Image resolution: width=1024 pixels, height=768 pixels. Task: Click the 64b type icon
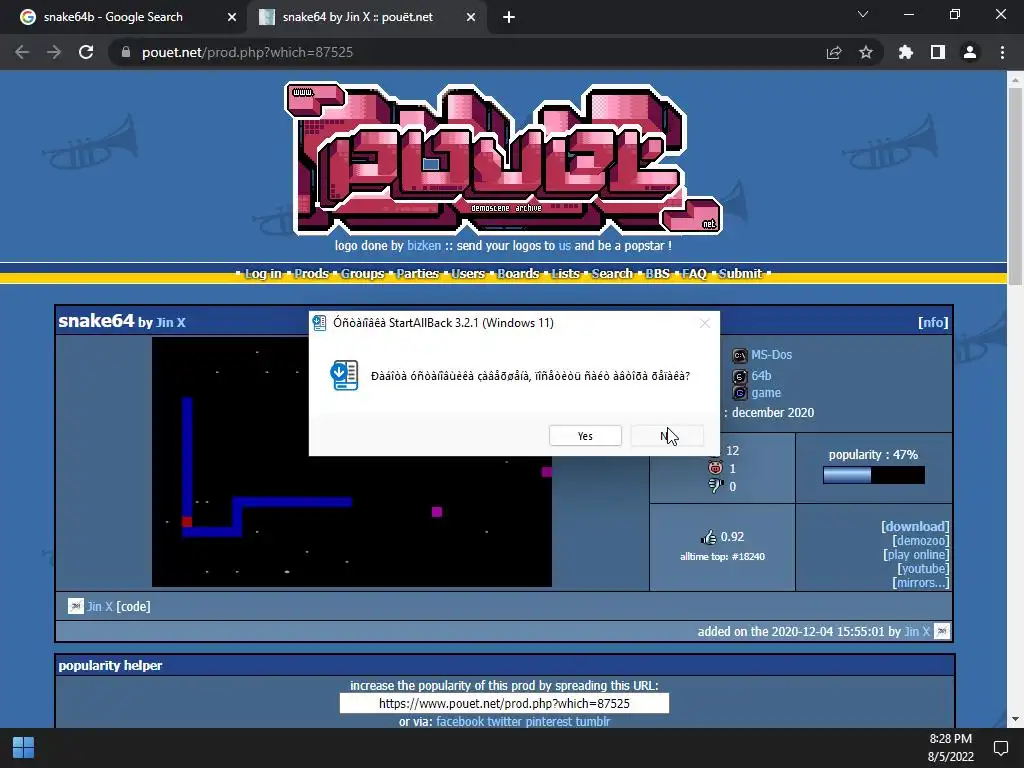click(x=739, y=376)
